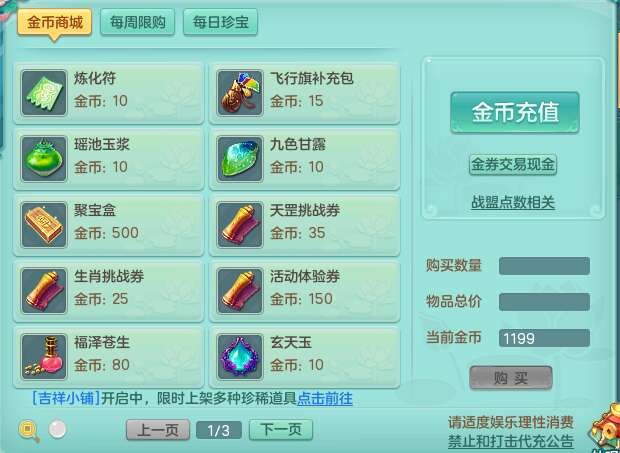Click the 飞行旗补充包 bag icon
The image size is (620, 453).
240,93
